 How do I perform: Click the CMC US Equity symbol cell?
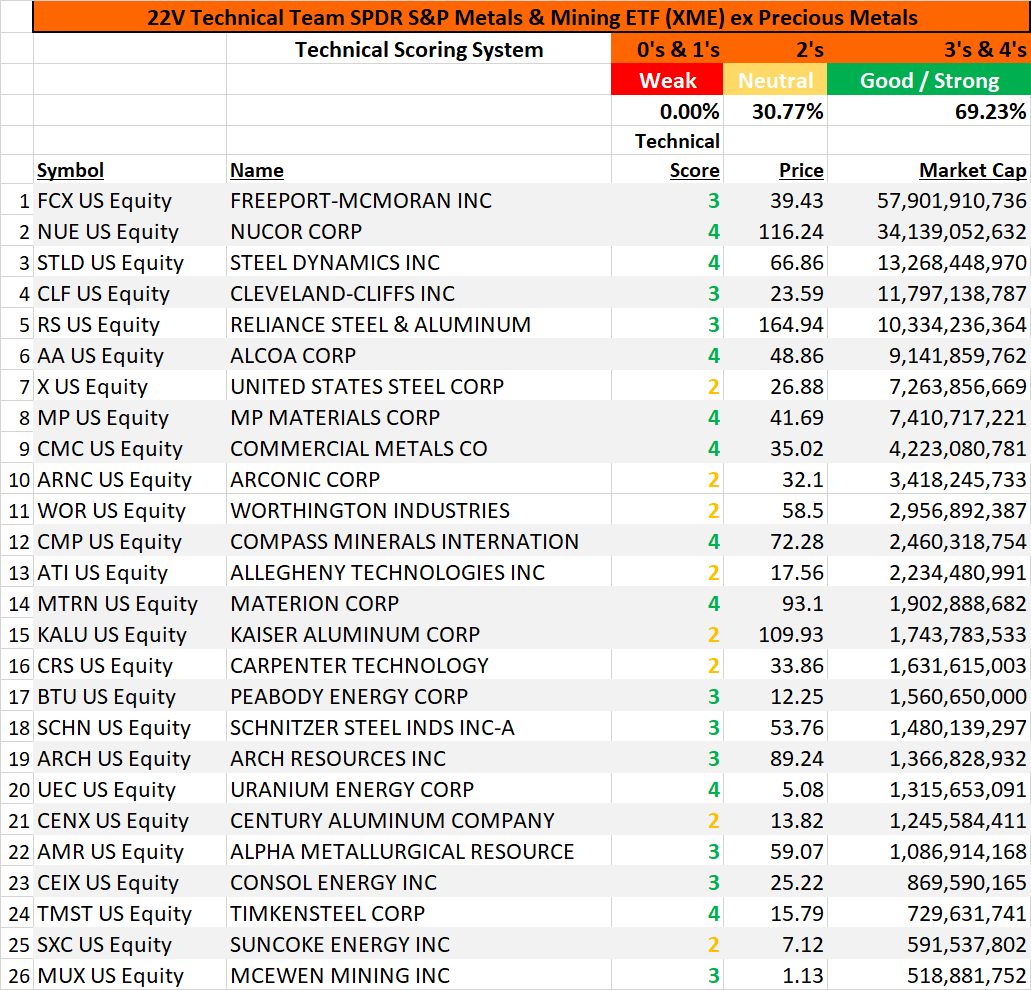pyautogui.click(x=130, y=448)
